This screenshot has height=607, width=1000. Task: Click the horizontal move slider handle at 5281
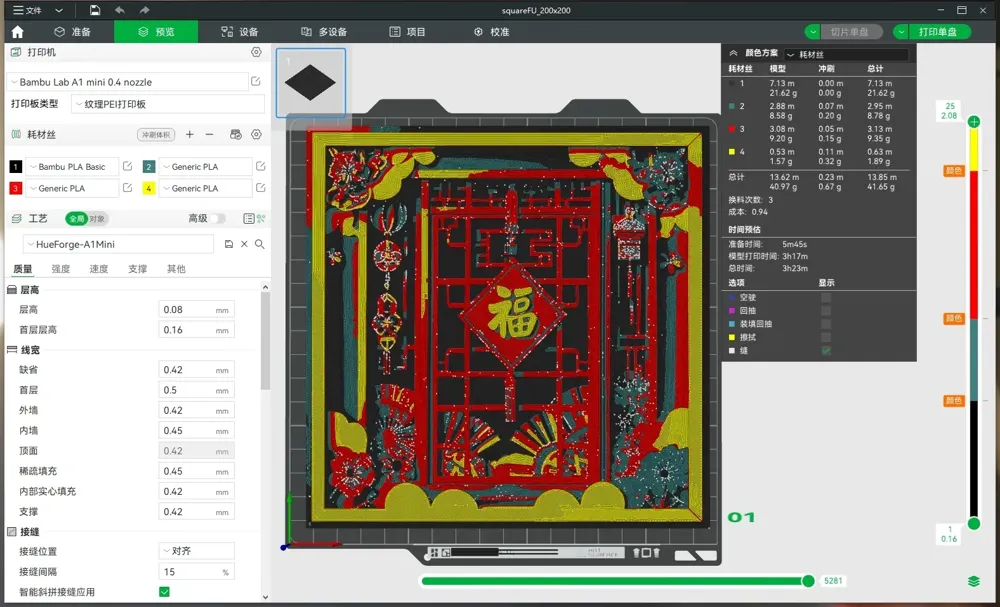pyautogui.click(x=808, y=581)
